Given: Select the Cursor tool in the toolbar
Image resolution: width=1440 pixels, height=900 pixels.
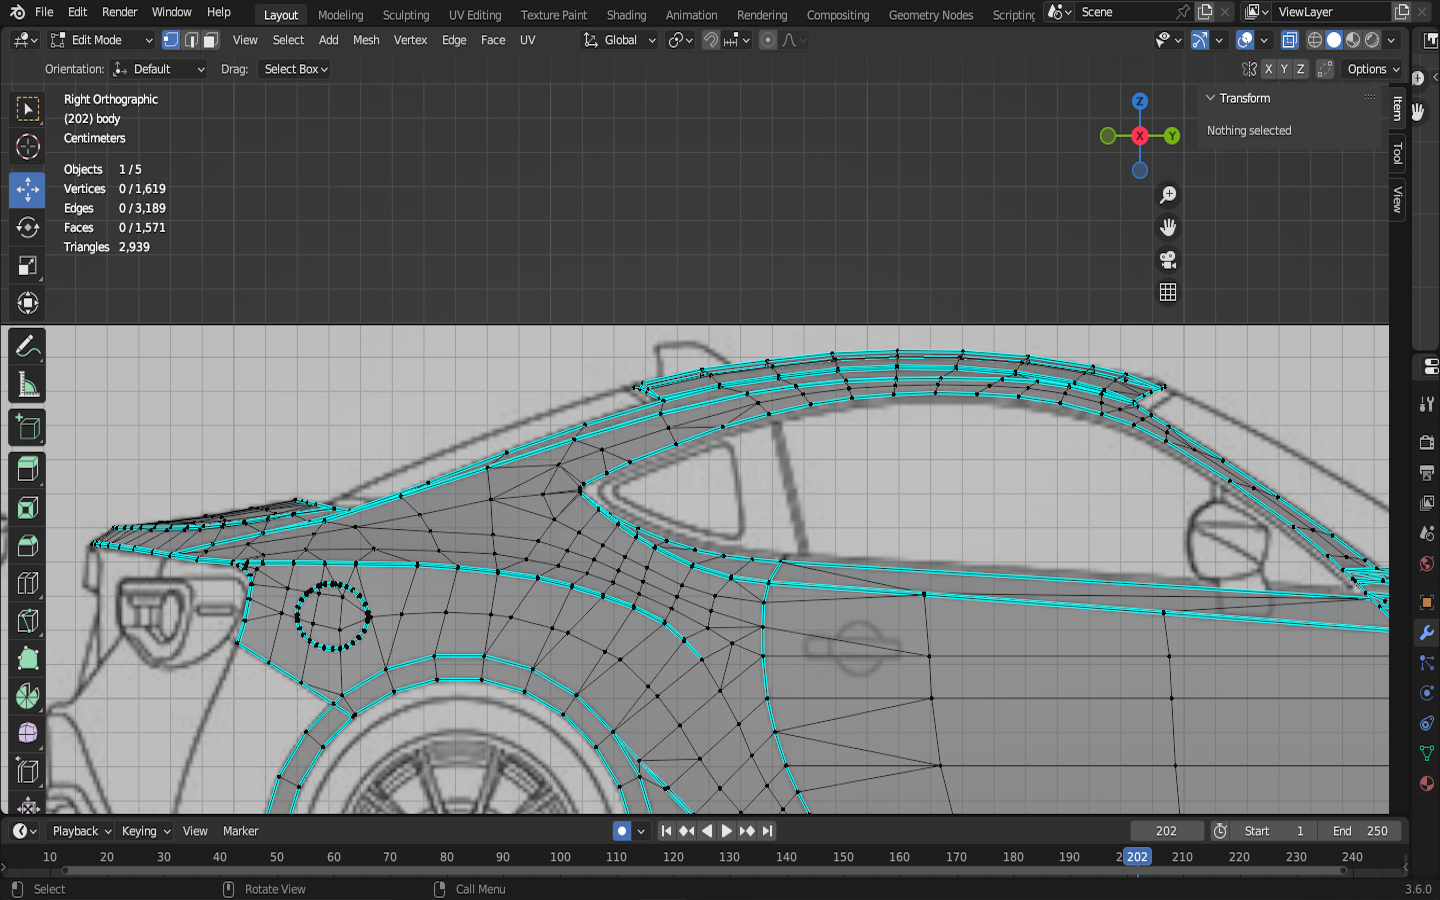Looking at the screenshot, I should point(28,147).
